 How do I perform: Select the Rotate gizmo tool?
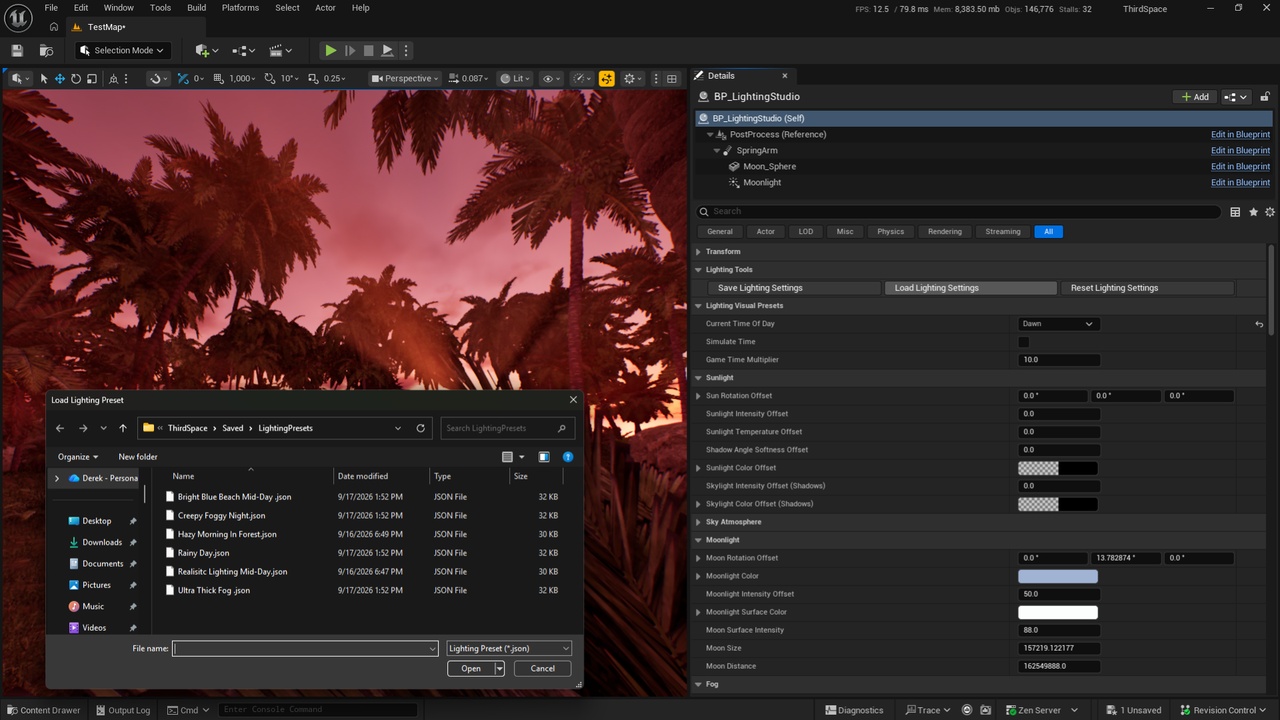[x=76, y=78]
